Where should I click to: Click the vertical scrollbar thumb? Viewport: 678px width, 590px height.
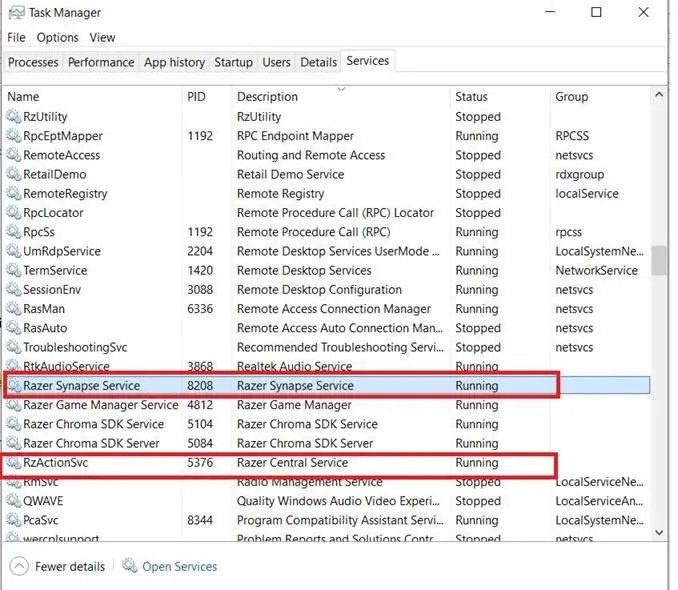(659, 260)
